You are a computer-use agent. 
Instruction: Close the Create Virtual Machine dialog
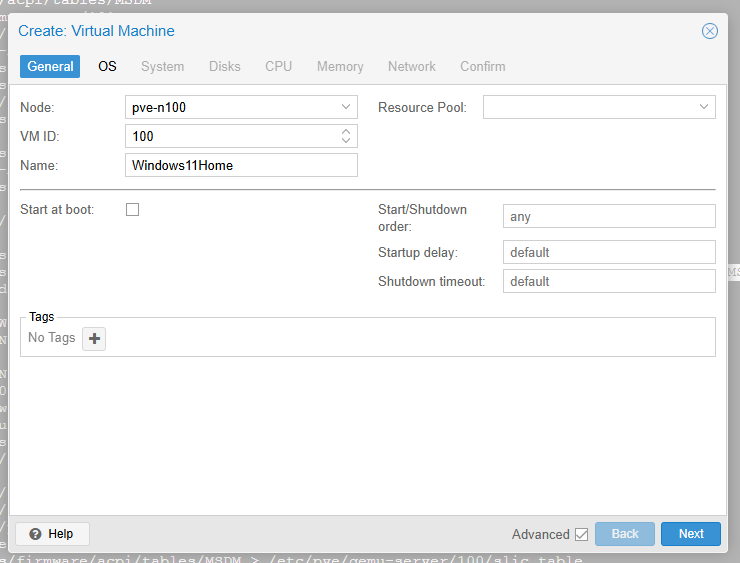tap(710, 31)
